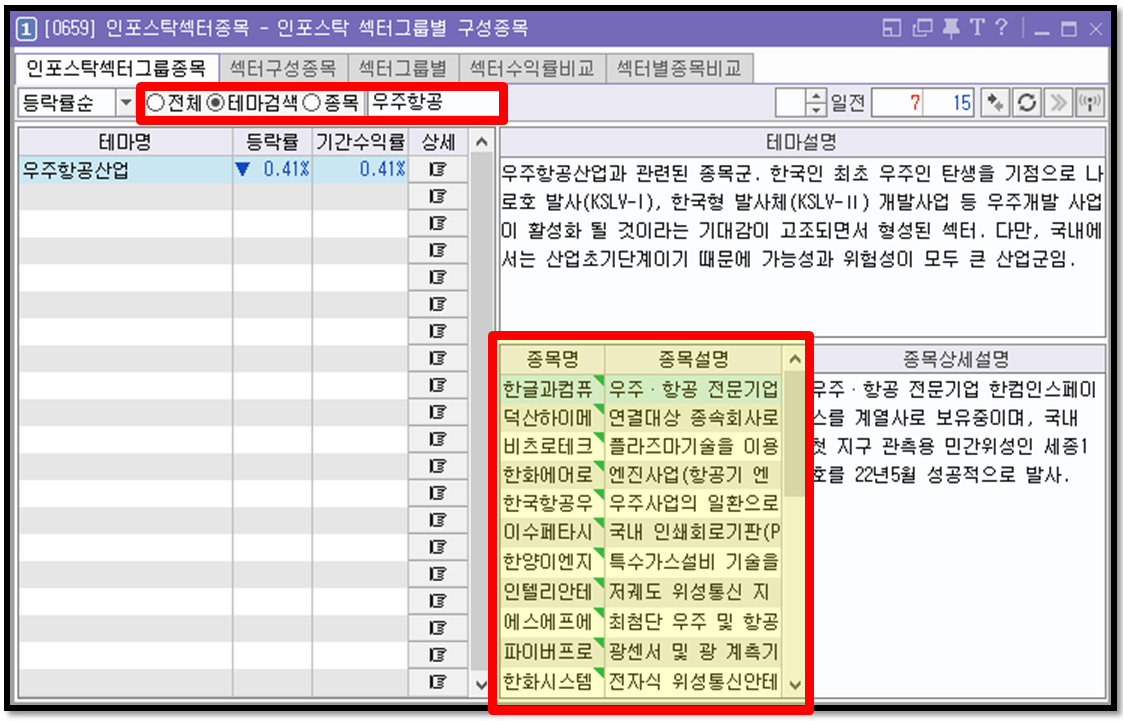
Task: Click description '엔진사업(항공기 엔'
Action: (x=693, y=475)
